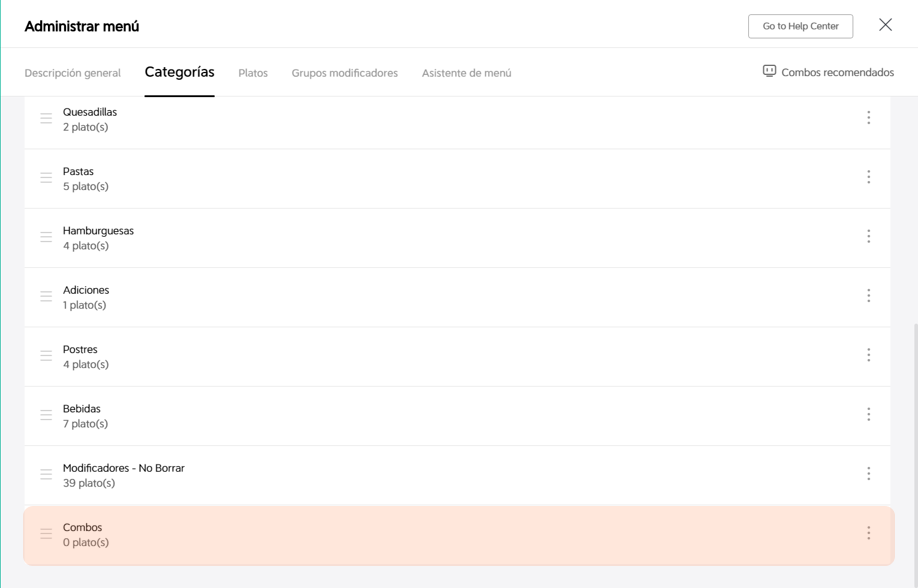Image resolution: width=918 pixels, height=588 pixels.
Task: Open options for Modificadores - No Borrar
Action: [x=868, y=473]
